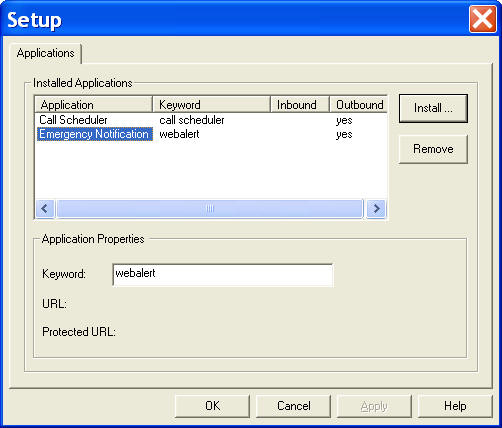Click the call scheduler keyword cell
This screenshot has height=428, width=502.
(192, 120)
